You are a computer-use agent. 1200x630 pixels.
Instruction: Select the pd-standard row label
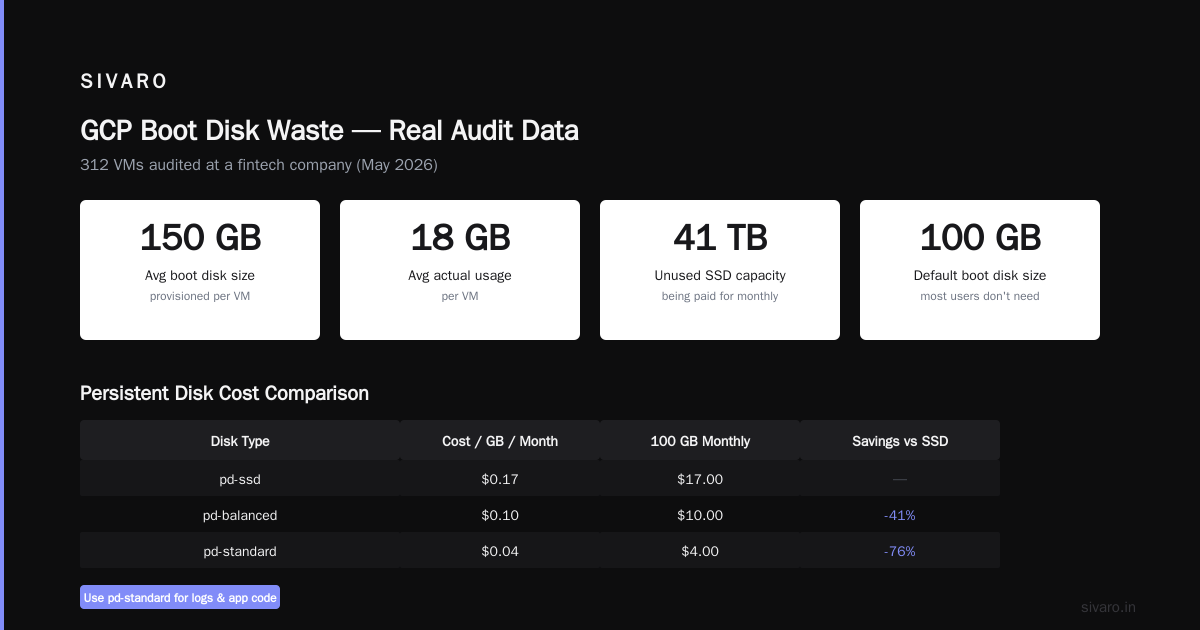(x=240, y=551)
